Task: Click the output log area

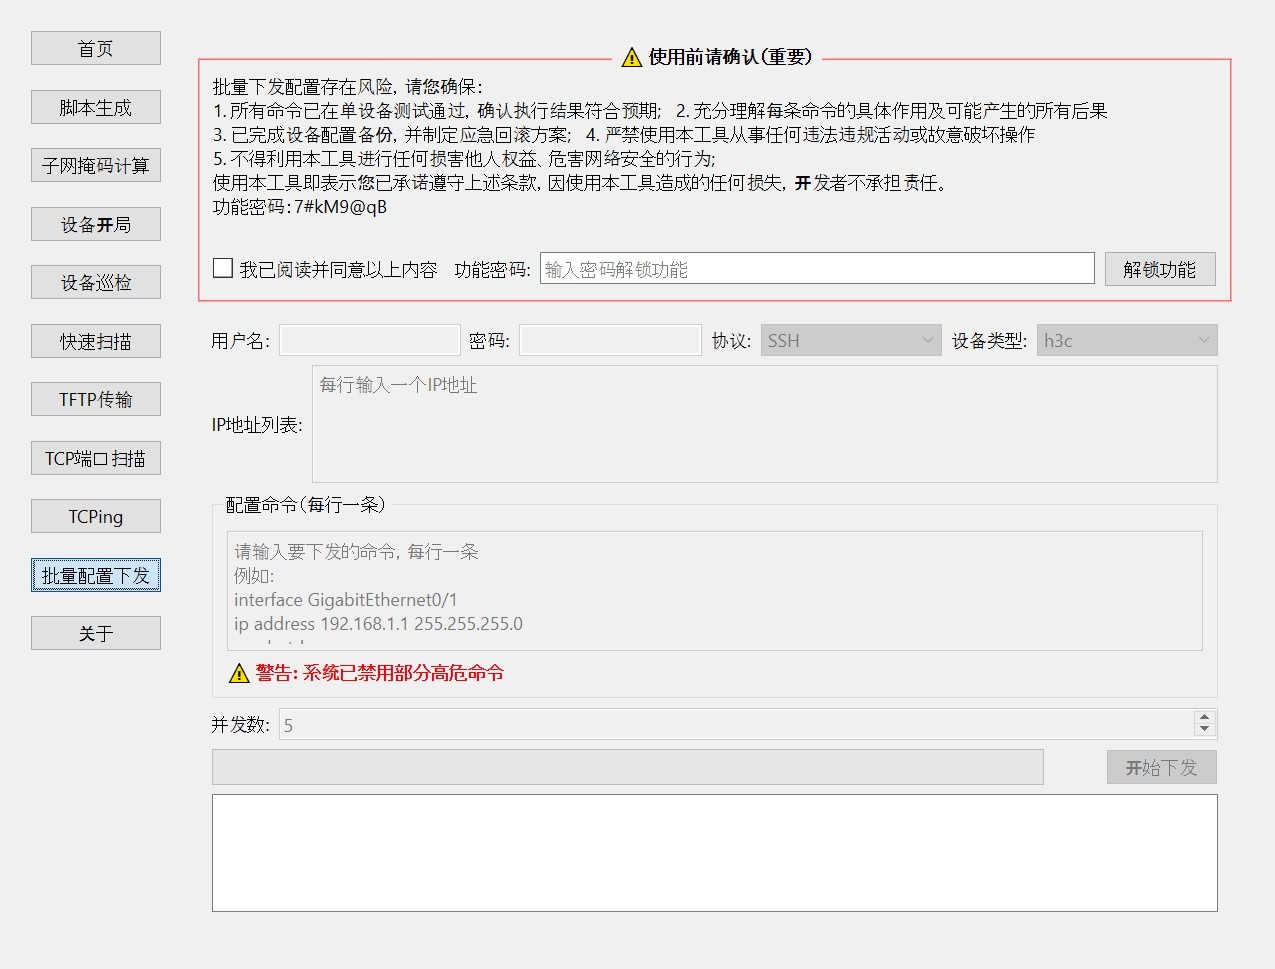Action: [x=715, y=853]
